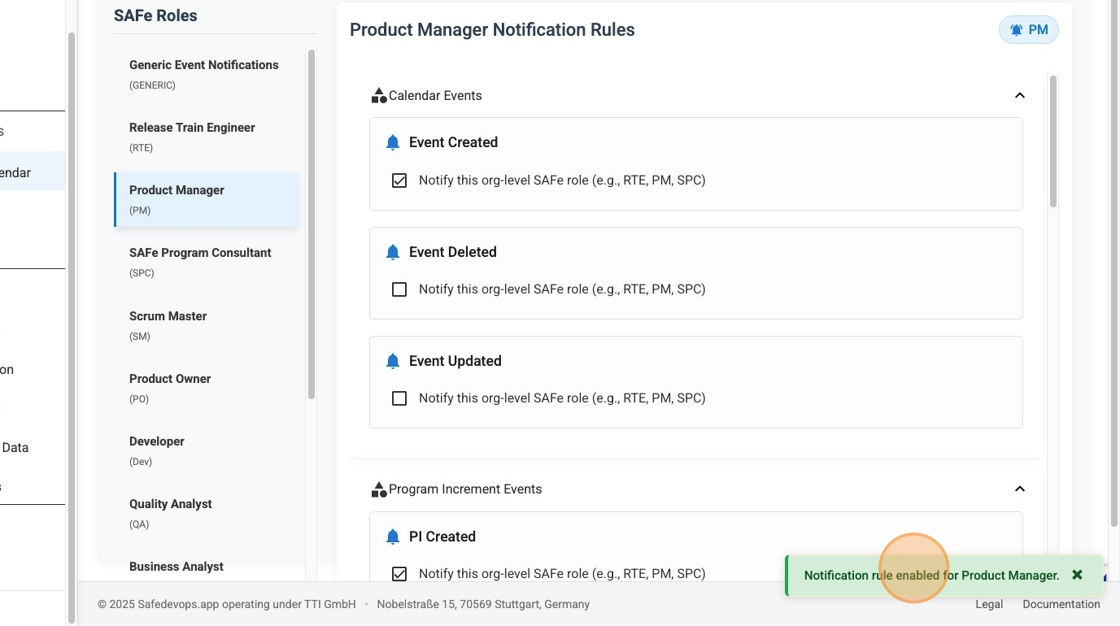Click the bell icon beside PI Created
This screenshot has height=626, width=1120.
(393, 536)
